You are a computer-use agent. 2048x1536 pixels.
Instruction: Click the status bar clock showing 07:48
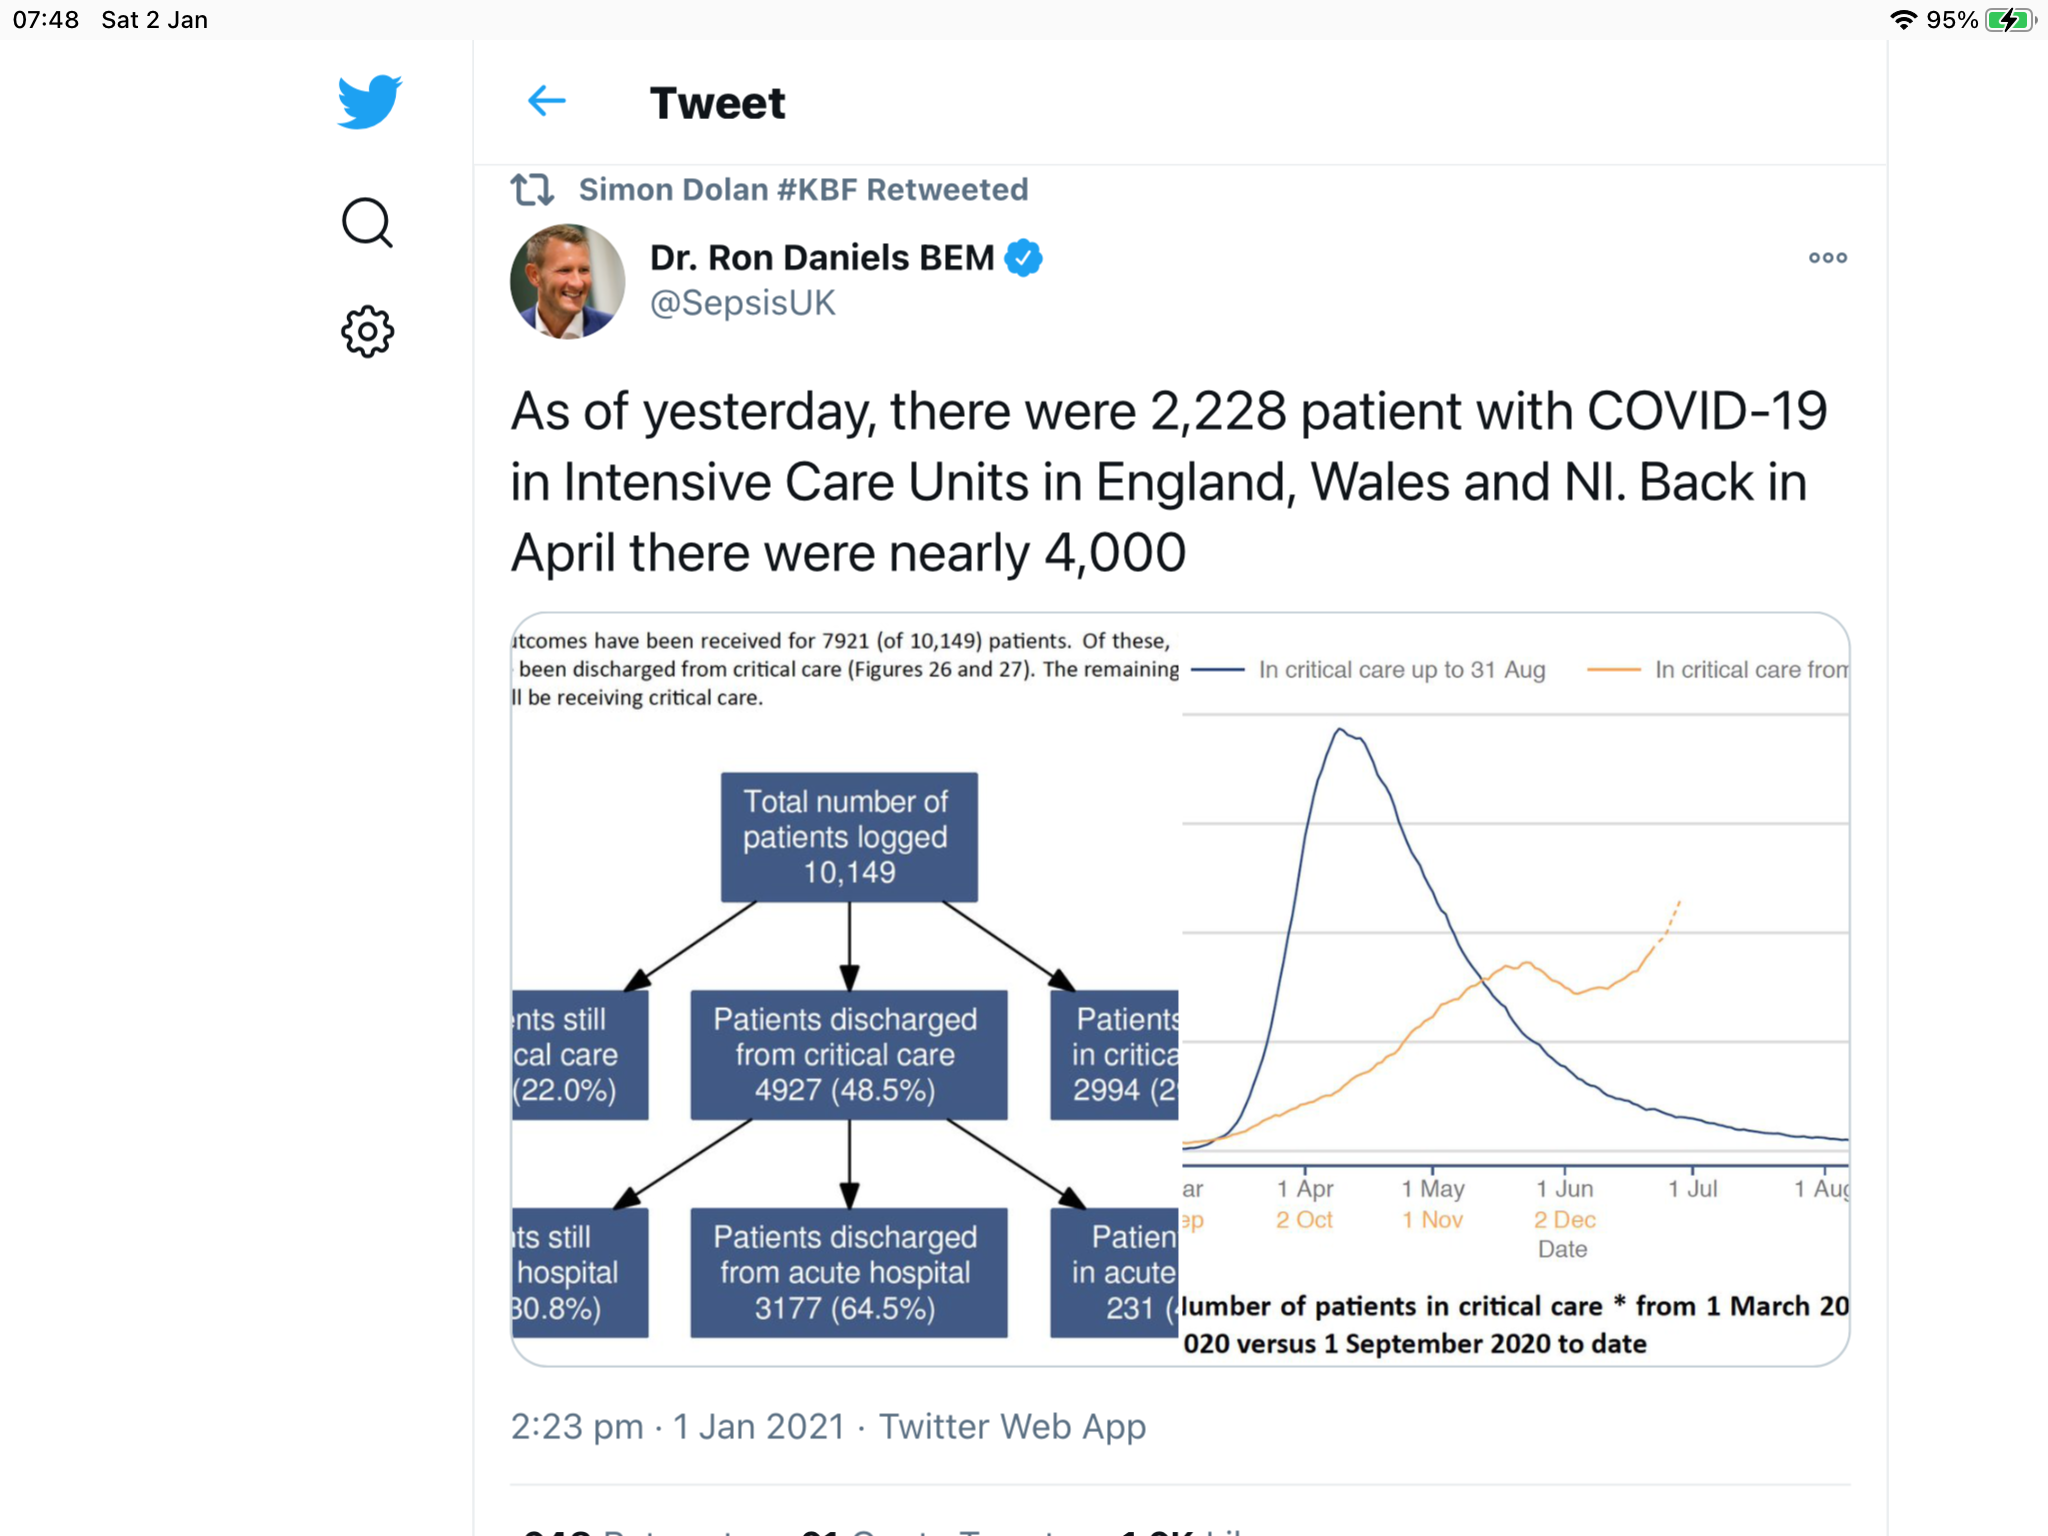click(46, 20)
